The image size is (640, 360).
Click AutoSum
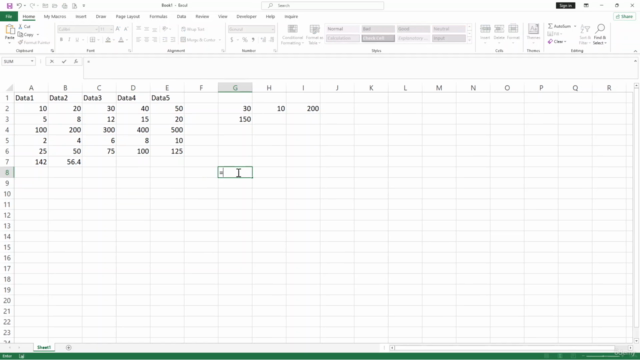point(560,26)
